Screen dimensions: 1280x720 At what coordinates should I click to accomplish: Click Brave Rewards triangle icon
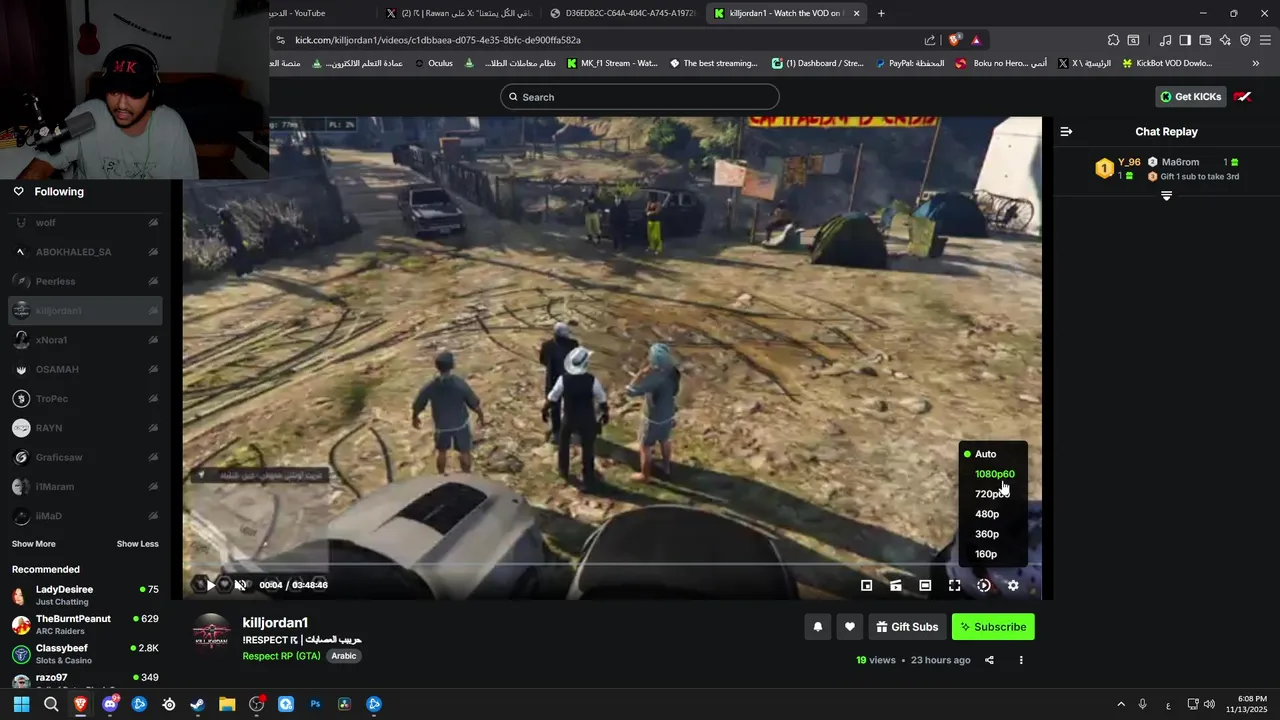click(976, 40)
